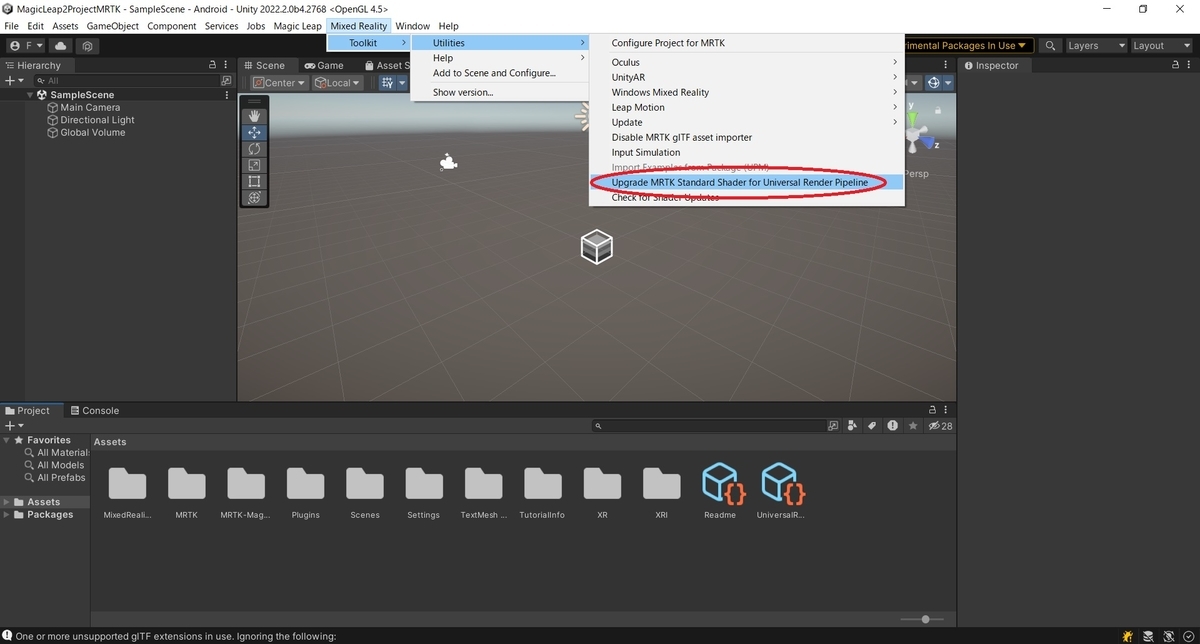Select the Plugins folder
The image size is (1200, 644).
[306, 492]
